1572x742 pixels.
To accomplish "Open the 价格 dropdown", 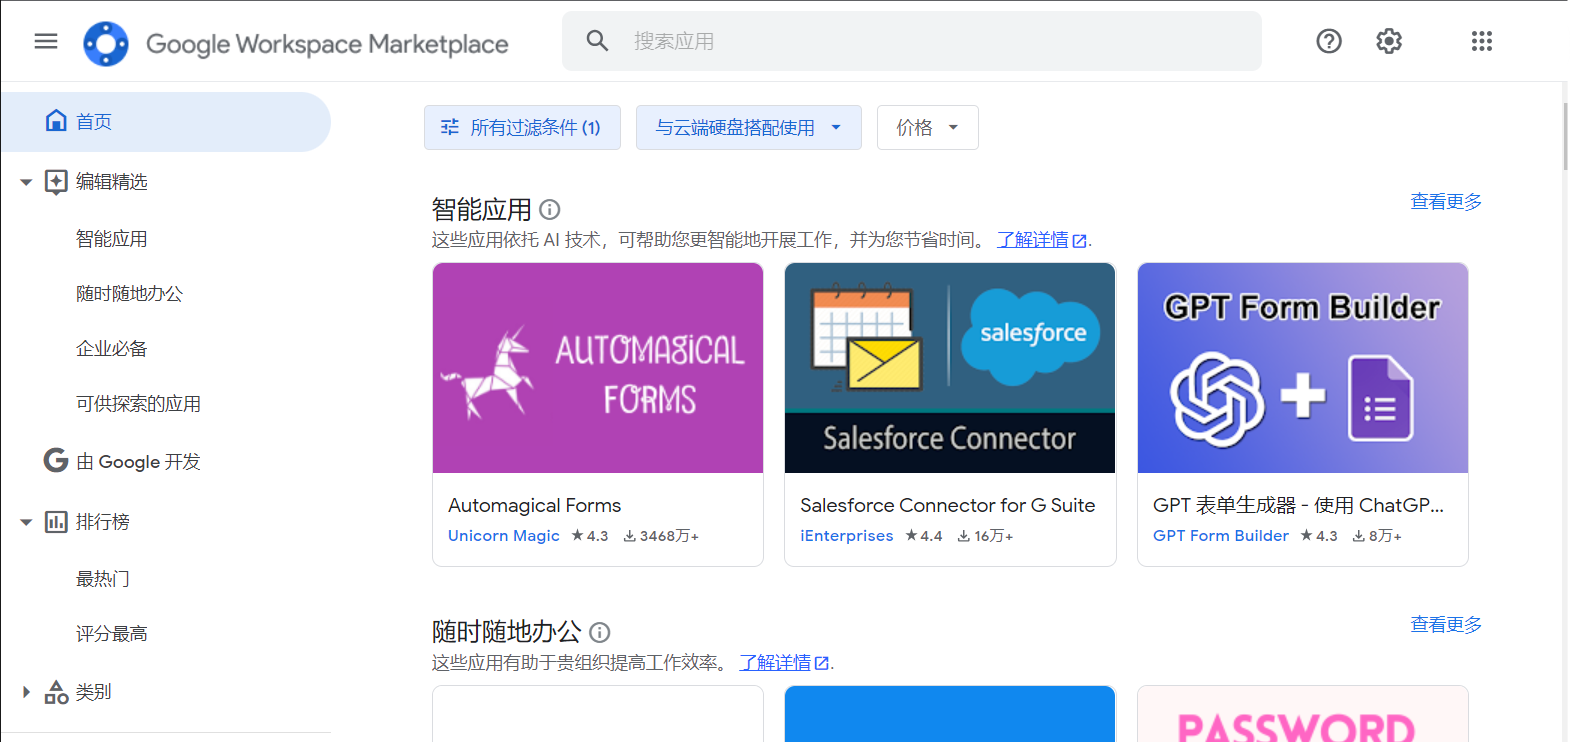I will [927, 127].
